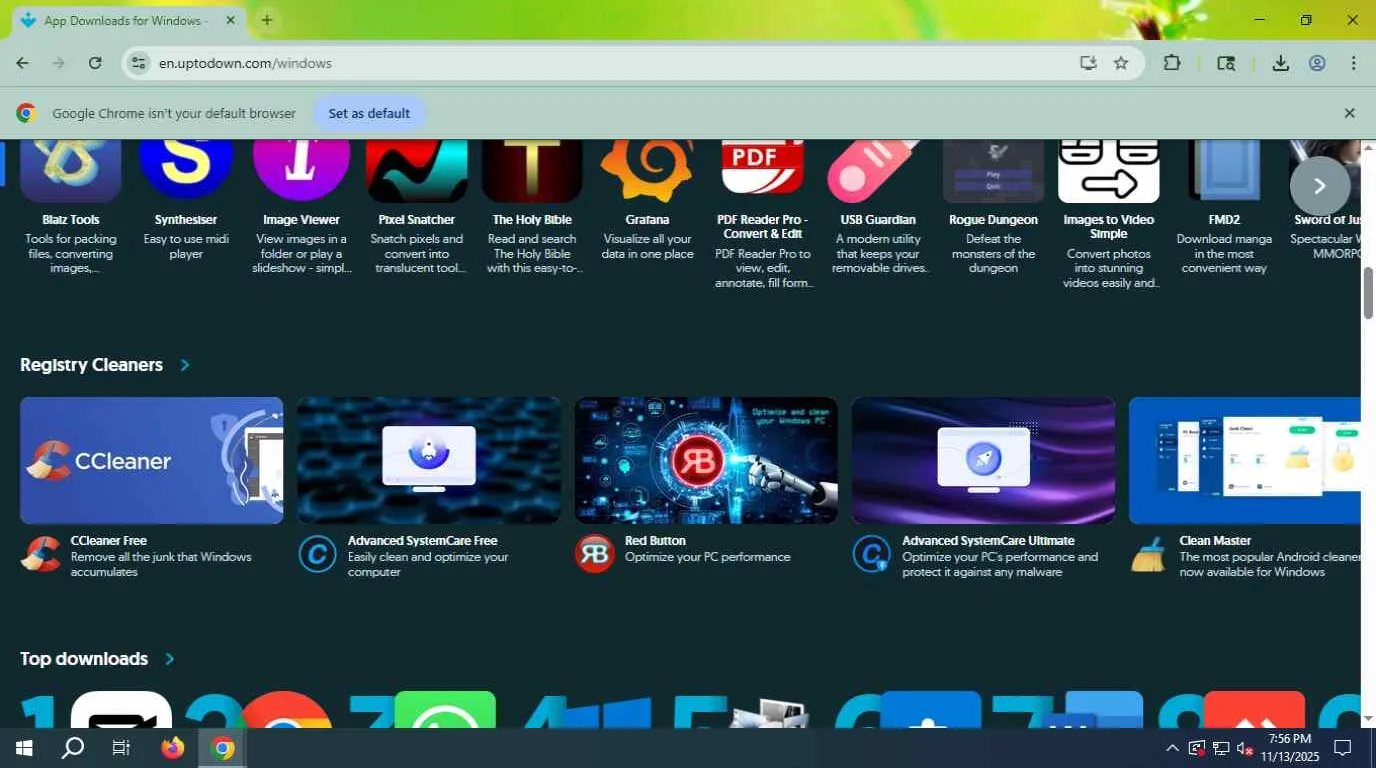Open the Advanced SystemCare Free title link
The image size is (1376, 768).
tap(422, 541)
